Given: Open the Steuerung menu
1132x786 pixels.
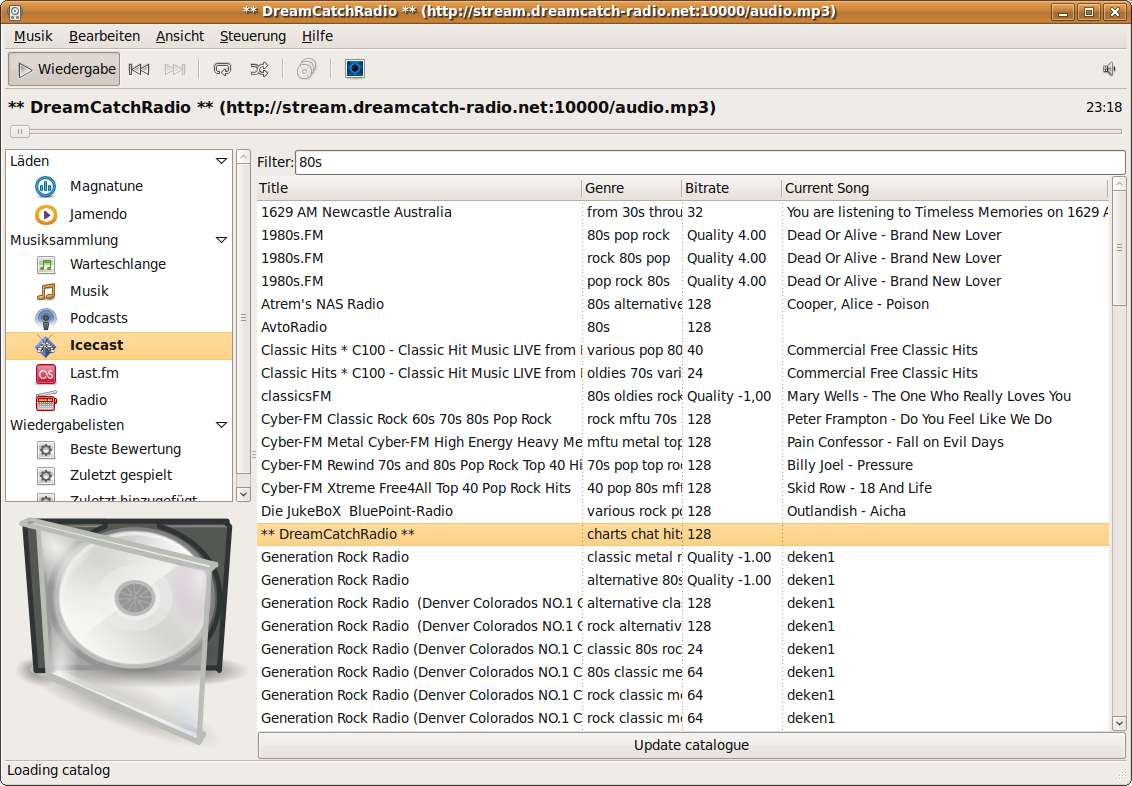Looking at the screenshot, I should 253,36.
